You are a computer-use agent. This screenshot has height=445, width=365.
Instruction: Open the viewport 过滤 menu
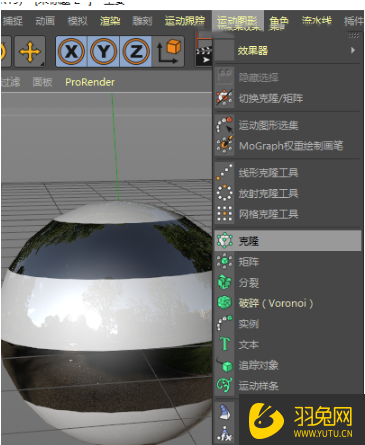[10, 82]
